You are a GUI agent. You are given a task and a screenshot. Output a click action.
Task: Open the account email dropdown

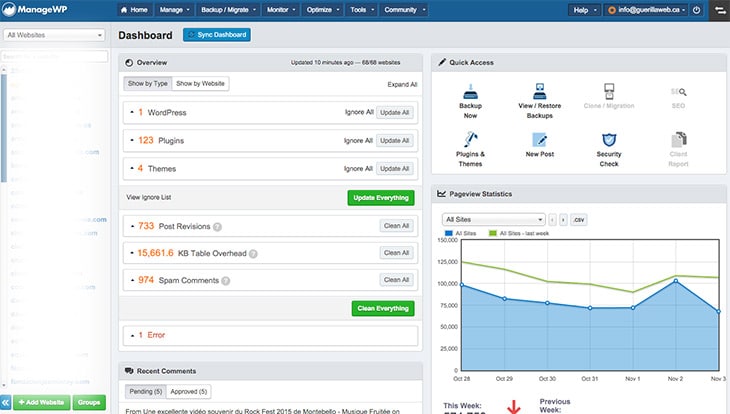coord(647,10)
